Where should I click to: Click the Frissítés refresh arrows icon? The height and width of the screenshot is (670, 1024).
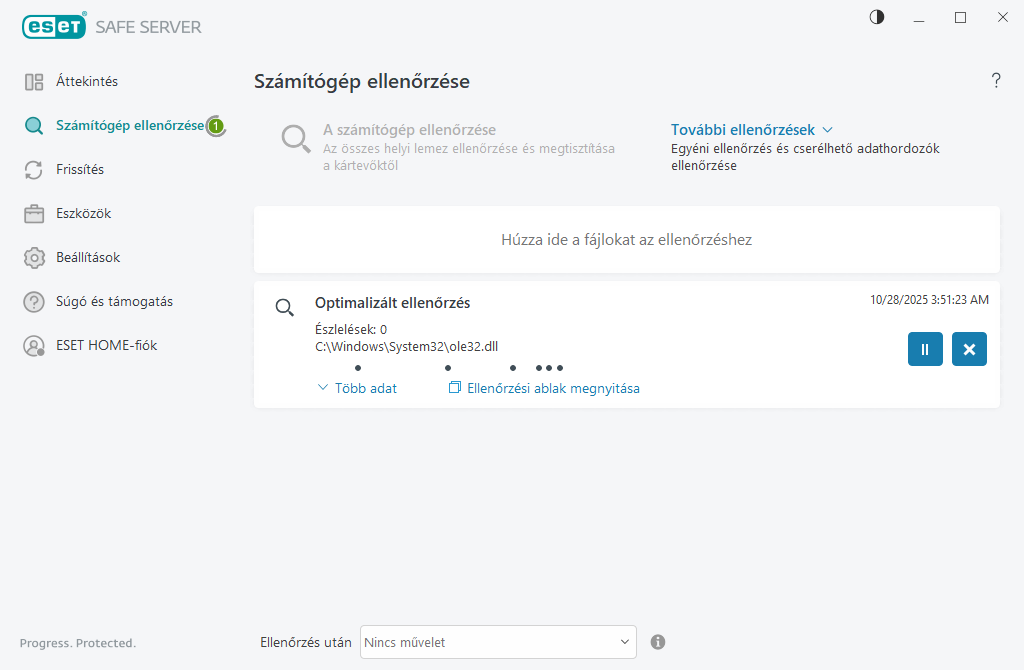pos(34,170)
